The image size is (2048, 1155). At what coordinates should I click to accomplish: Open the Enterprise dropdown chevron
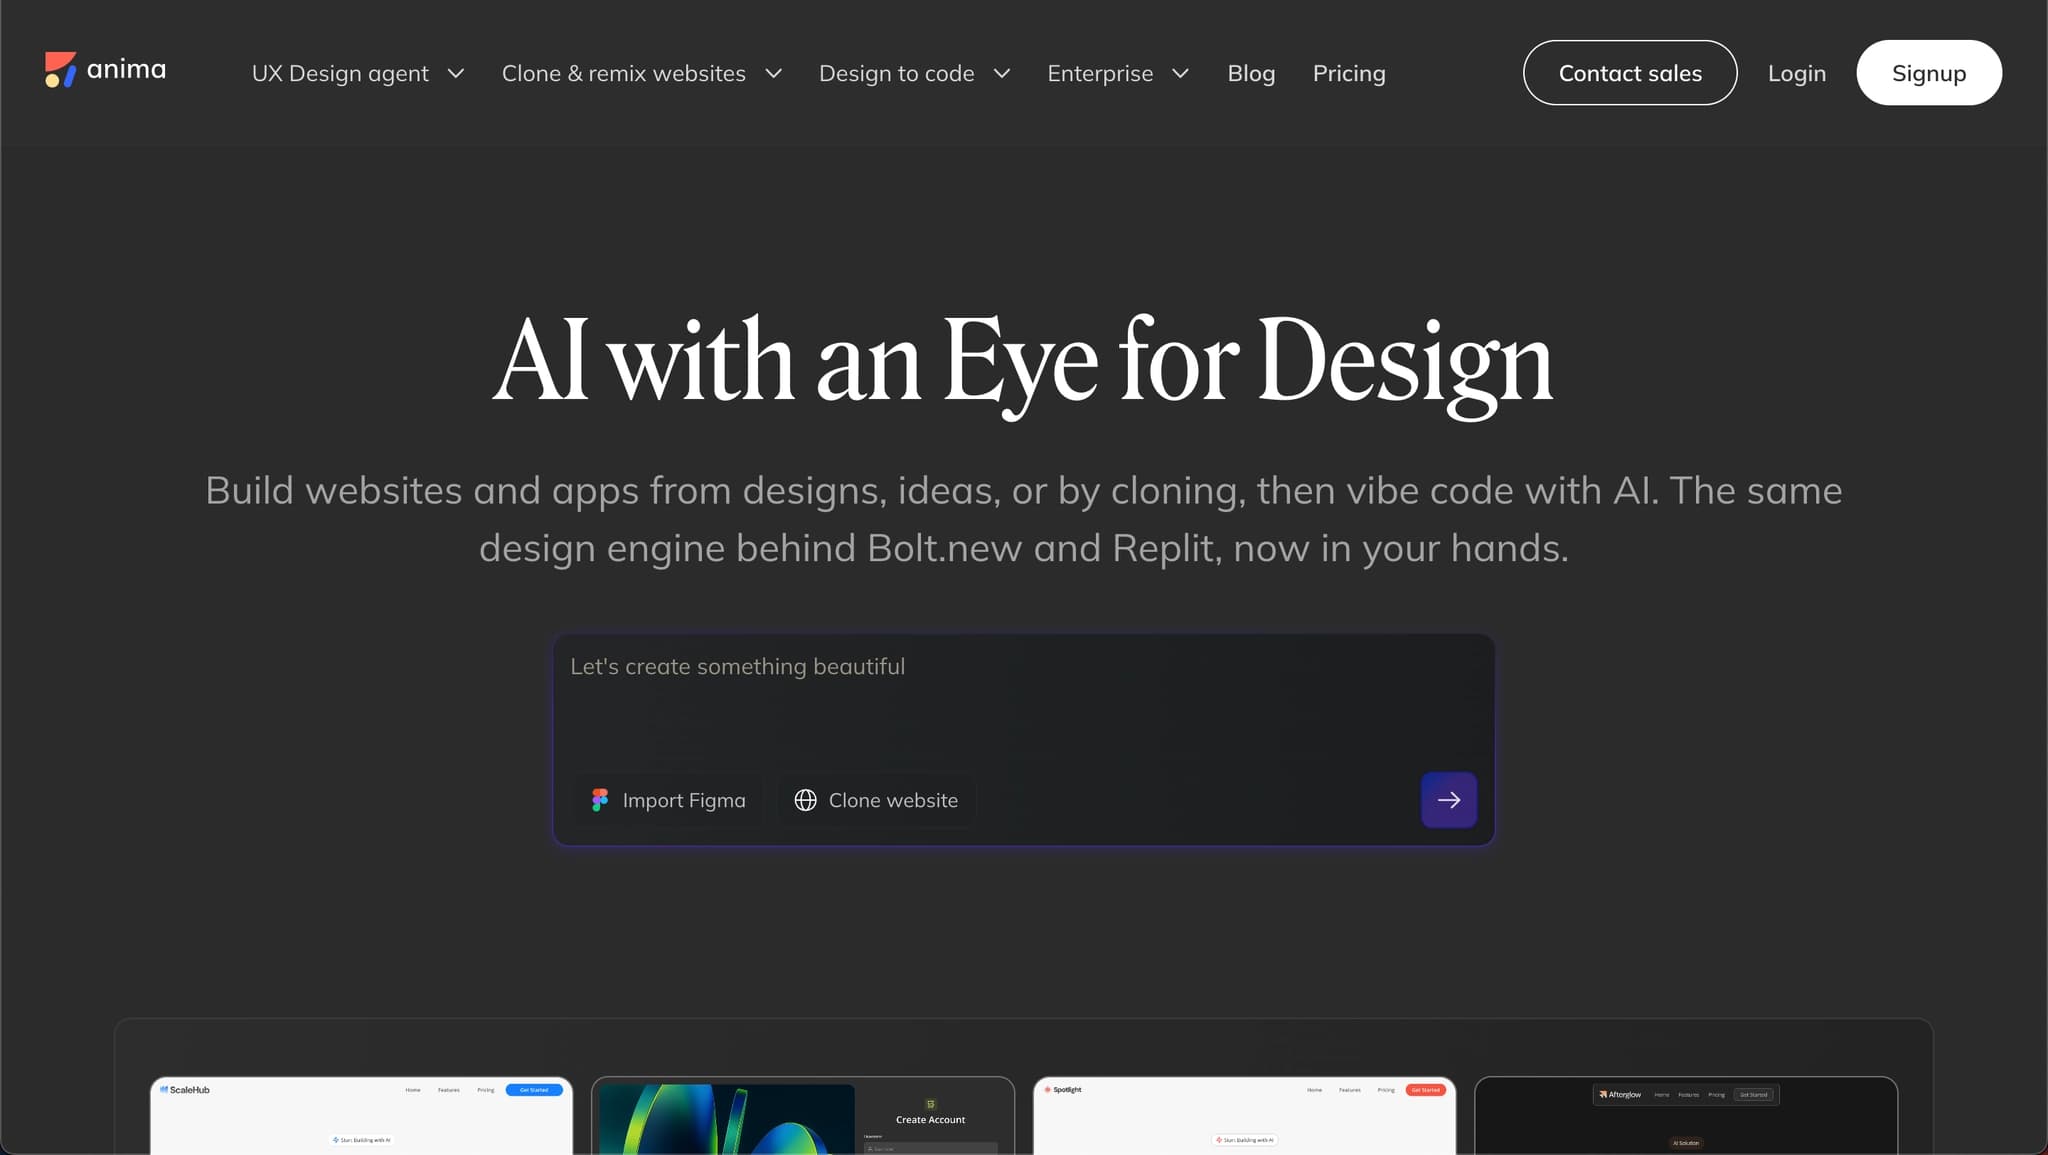1180,73
